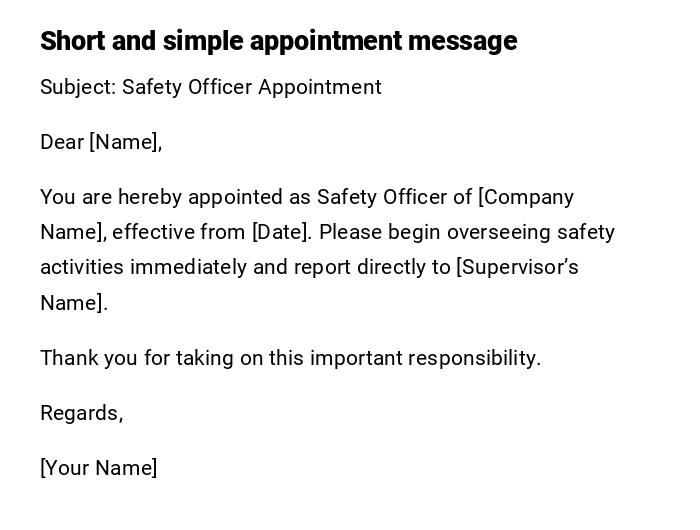The height and width of the screenshot is (530, 700).
Task: Click the word "important" in the thank-you line
Action: [x=355, y=358]
